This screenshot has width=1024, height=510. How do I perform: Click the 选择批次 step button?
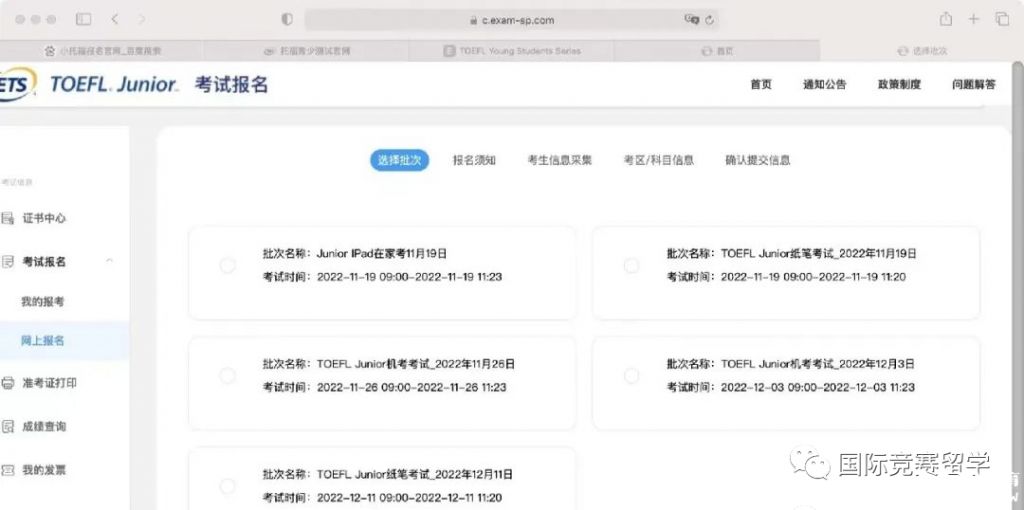click(399, 160)
